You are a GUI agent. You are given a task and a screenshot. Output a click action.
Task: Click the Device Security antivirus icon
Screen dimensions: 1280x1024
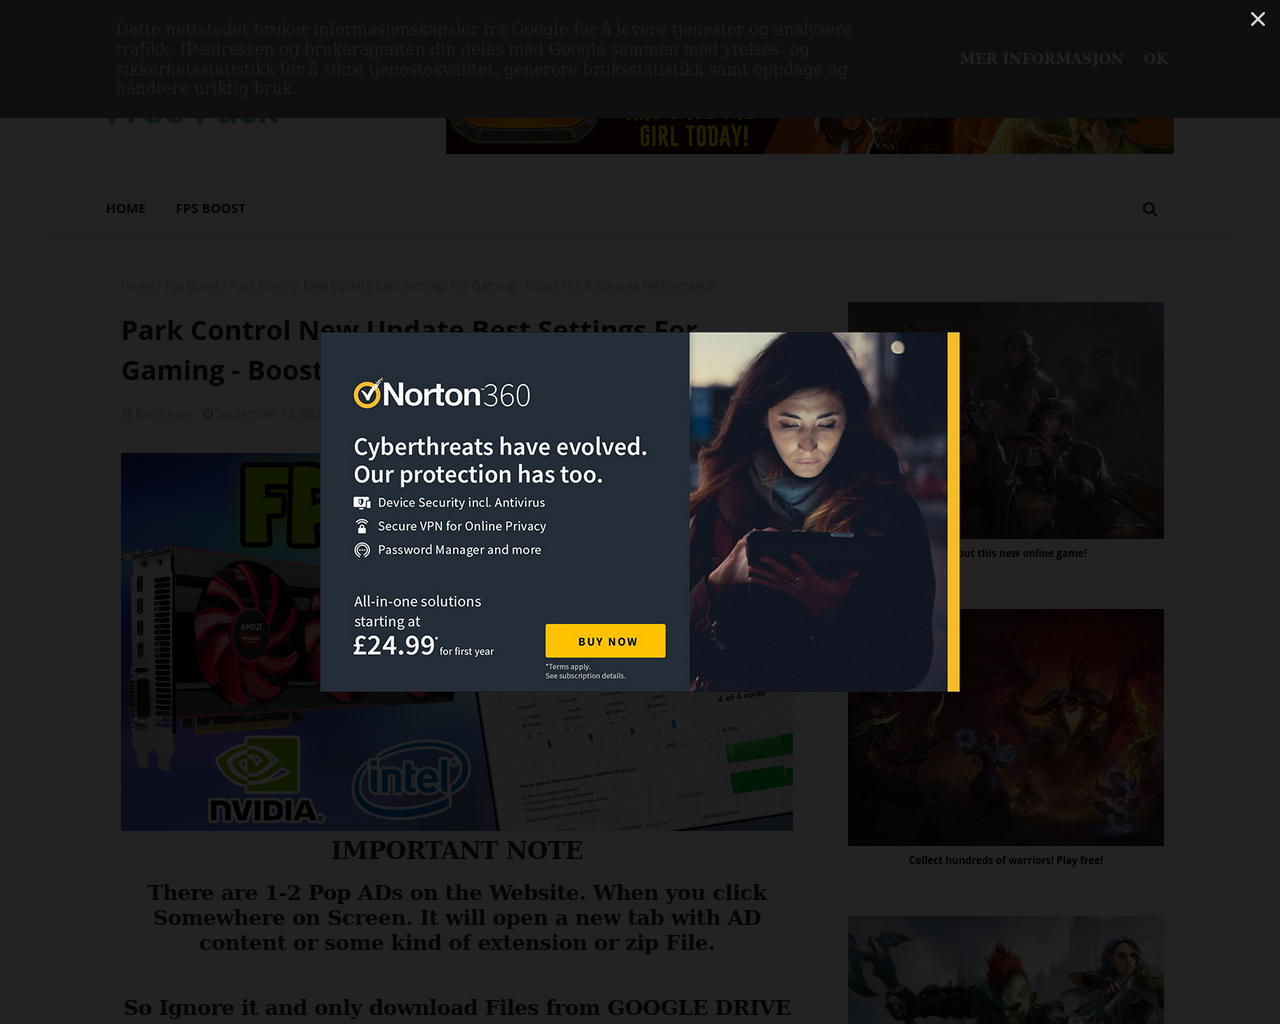click(x=362, y=503)
